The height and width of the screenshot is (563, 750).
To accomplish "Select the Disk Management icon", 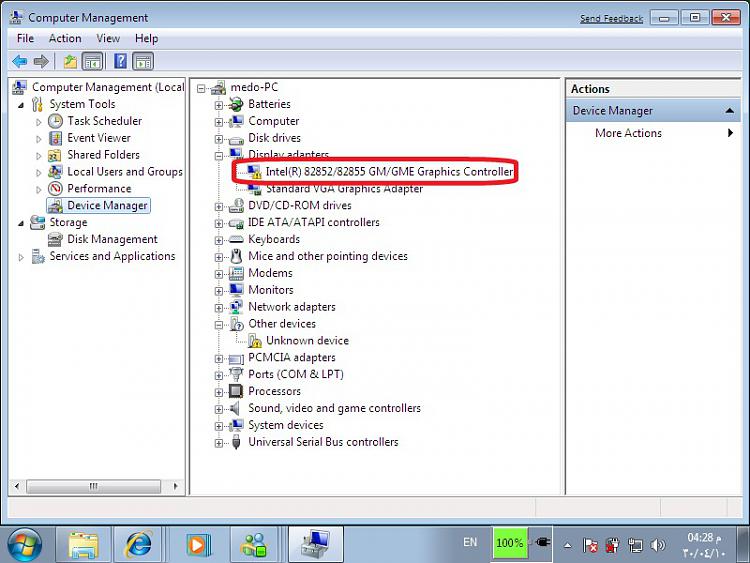I will click(55, 239).
